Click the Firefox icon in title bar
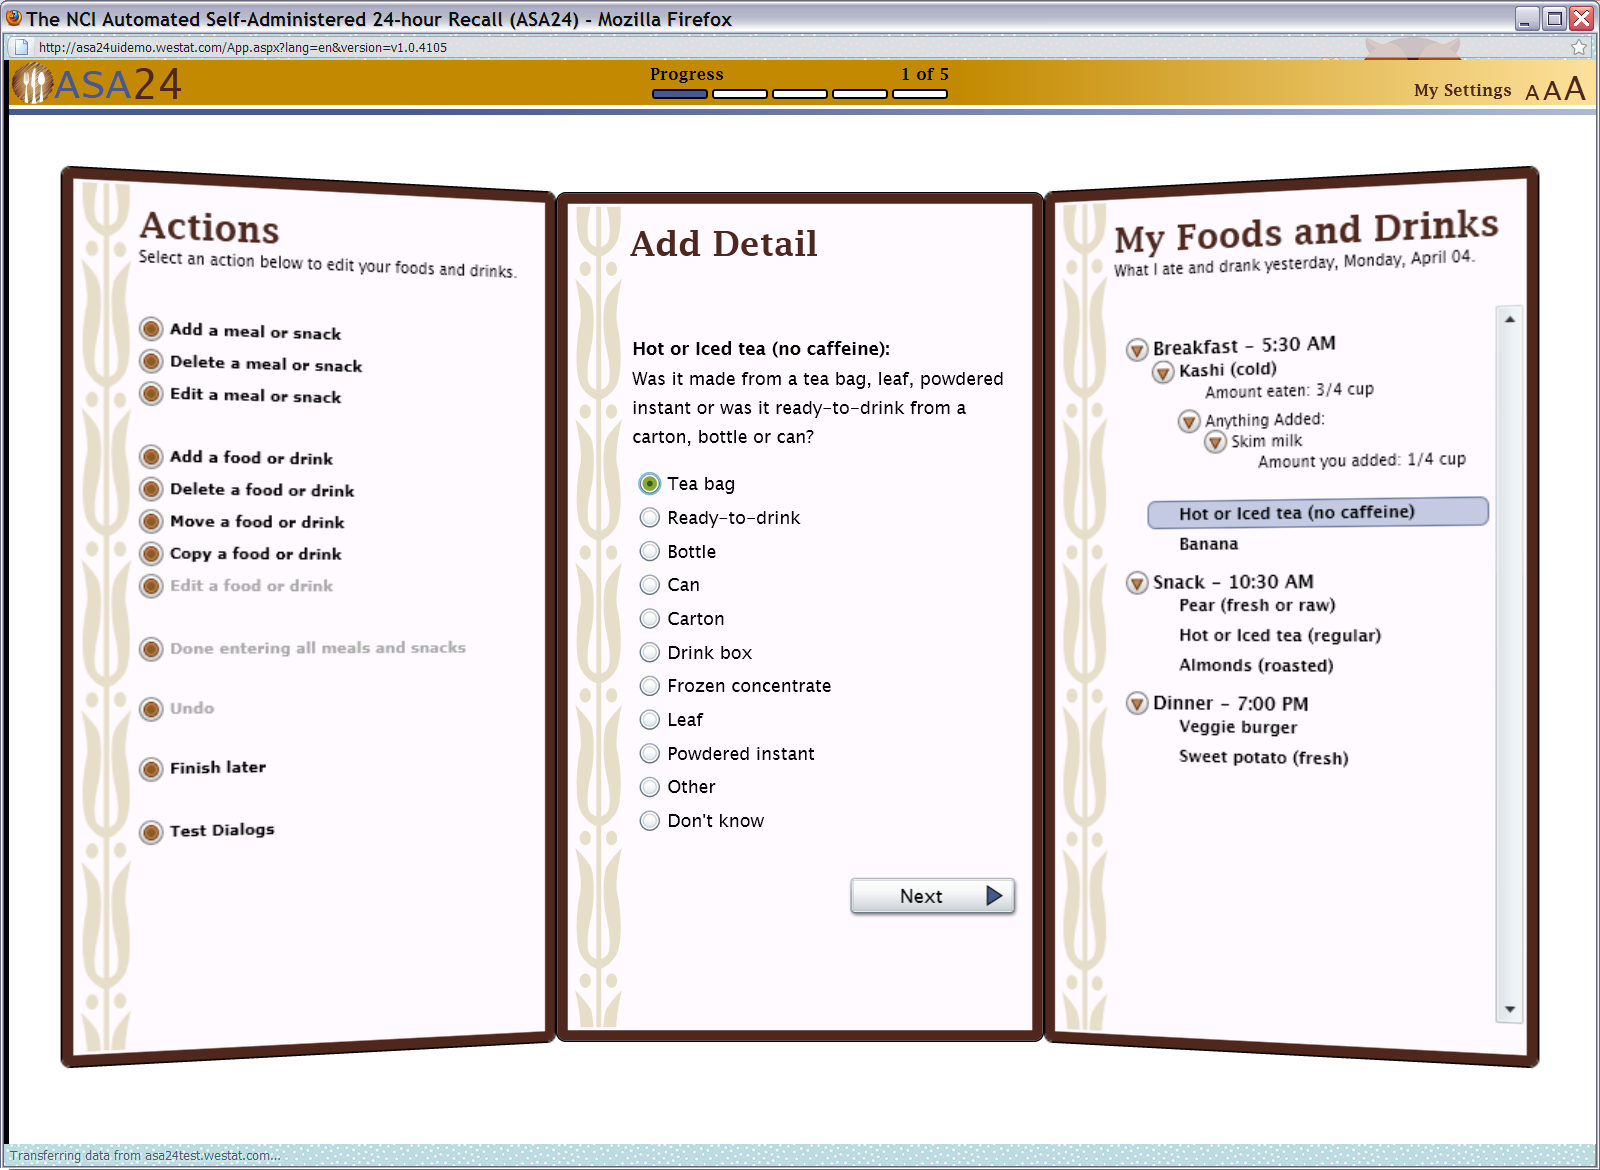 click(x=14, y=18)
